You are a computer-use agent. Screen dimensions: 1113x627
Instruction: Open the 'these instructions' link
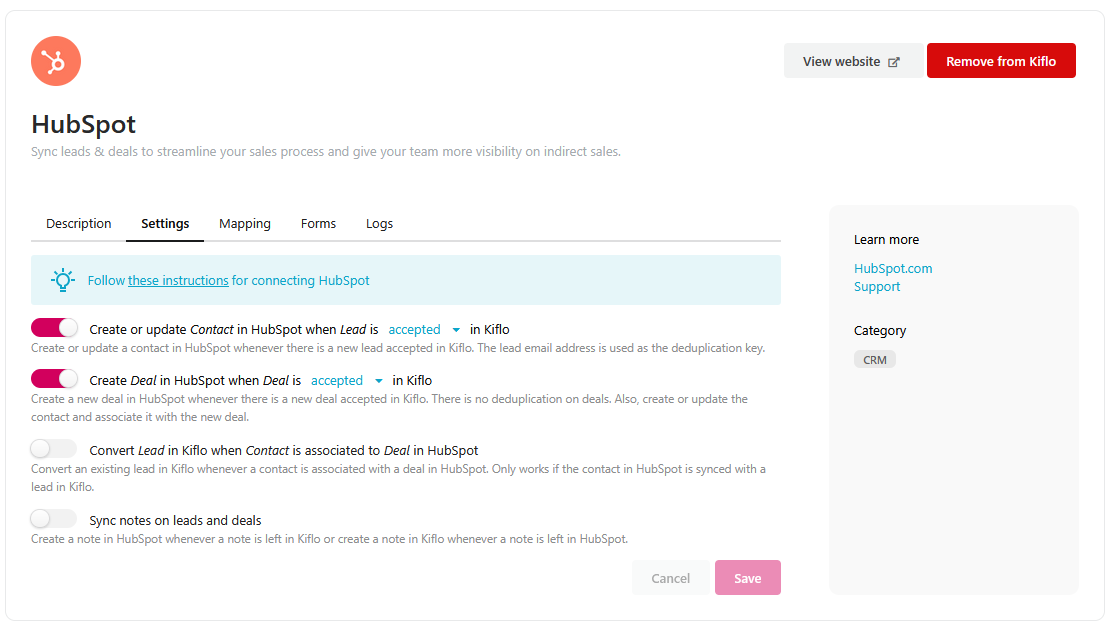pos(178,280)
